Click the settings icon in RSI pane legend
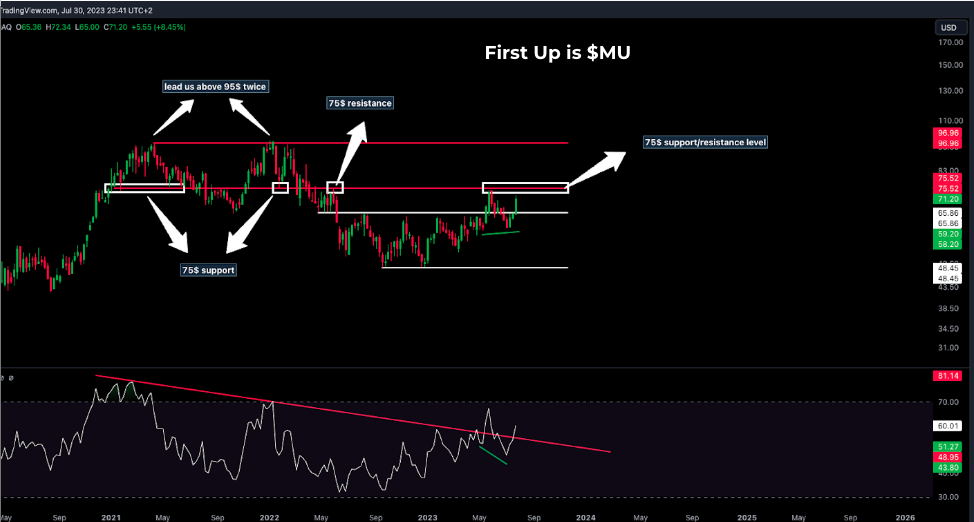Screen dimensions: 974x522 click(13, 378)
